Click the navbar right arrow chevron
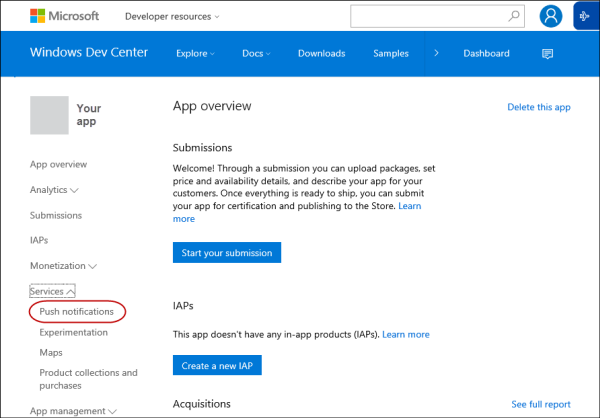The height and width of the screenshot is (418, 600). tap(436, 53)
